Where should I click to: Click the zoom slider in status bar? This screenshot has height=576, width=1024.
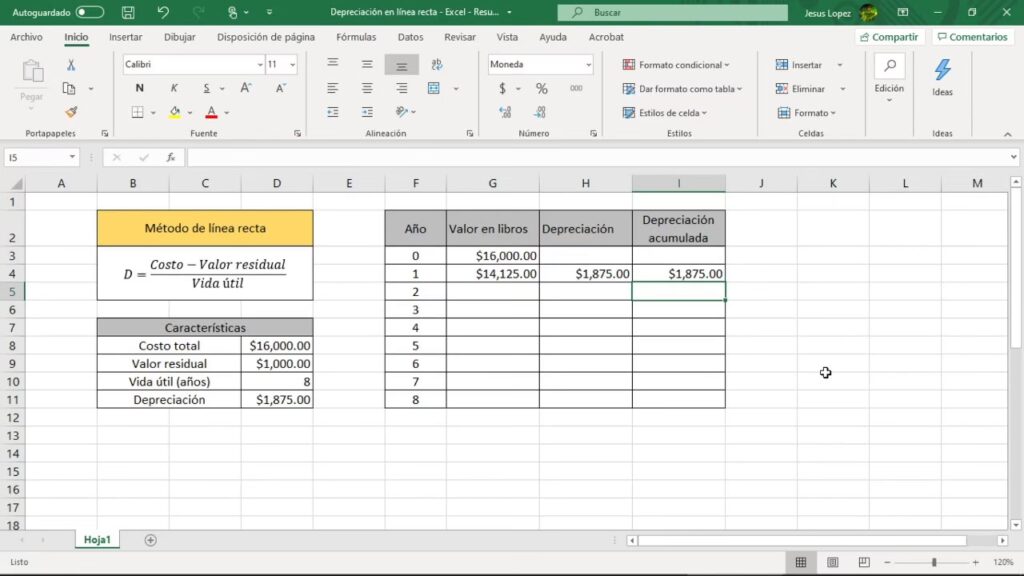pyautogui.click(x=934, y=562)
